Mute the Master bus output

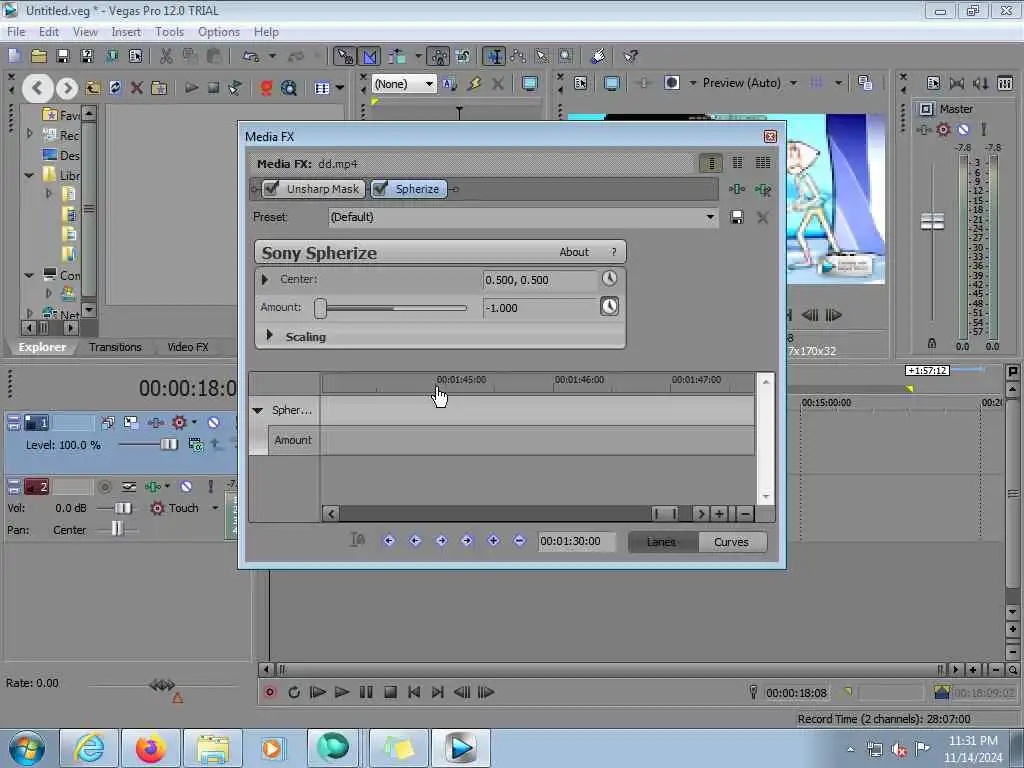tap(963, 129)
